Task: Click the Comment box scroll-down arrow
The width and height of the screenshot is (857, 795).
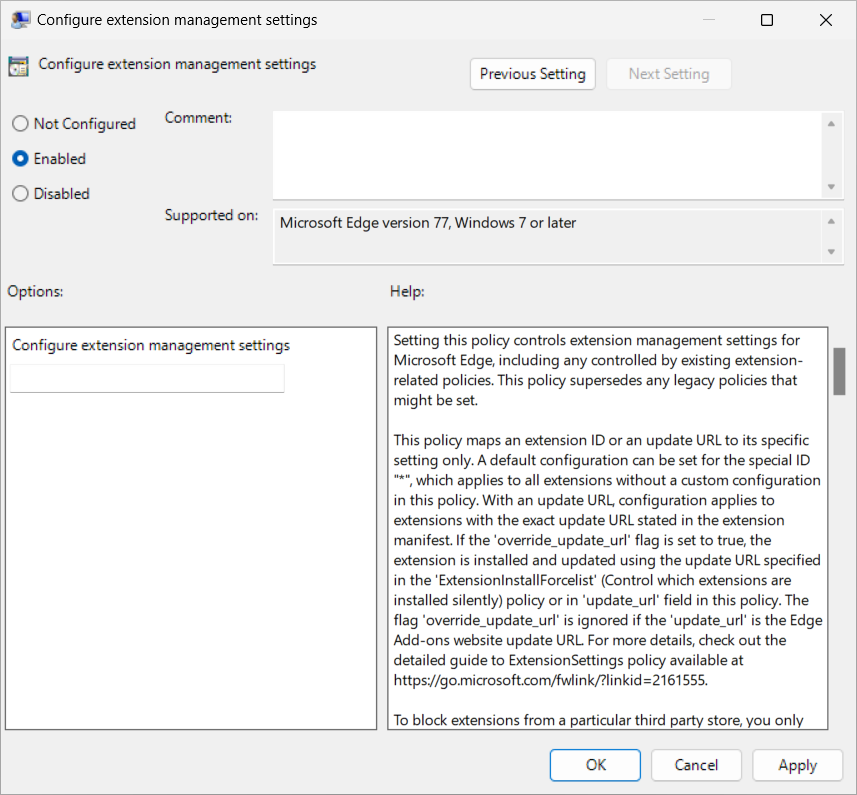Action: point(832,186)
